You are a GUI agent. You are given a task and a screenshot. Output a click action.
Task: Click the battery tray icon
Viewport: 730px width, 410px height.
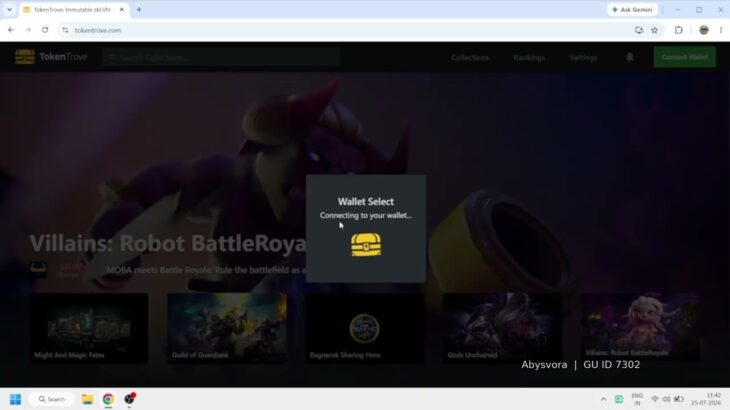click(679, 399)
